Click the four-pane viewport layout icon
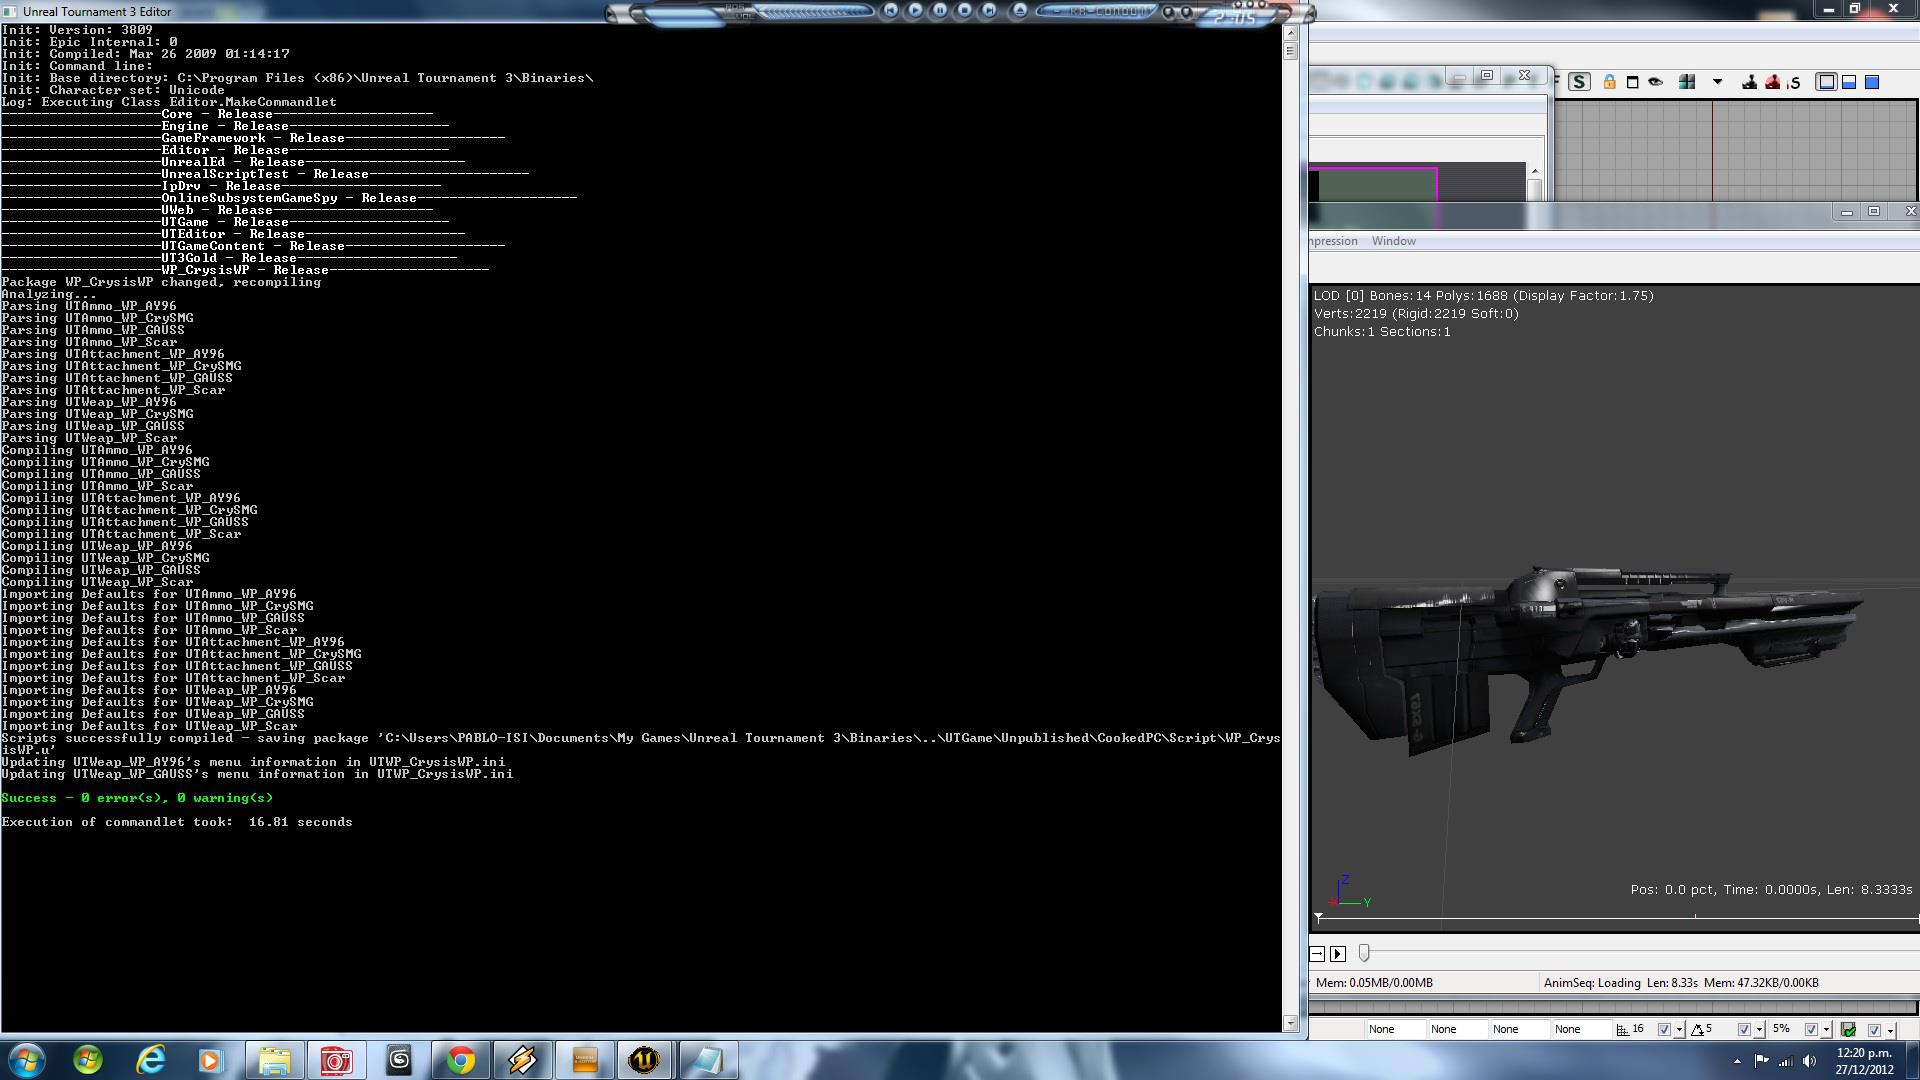 pyautogui.click(x=1687, y=82)
